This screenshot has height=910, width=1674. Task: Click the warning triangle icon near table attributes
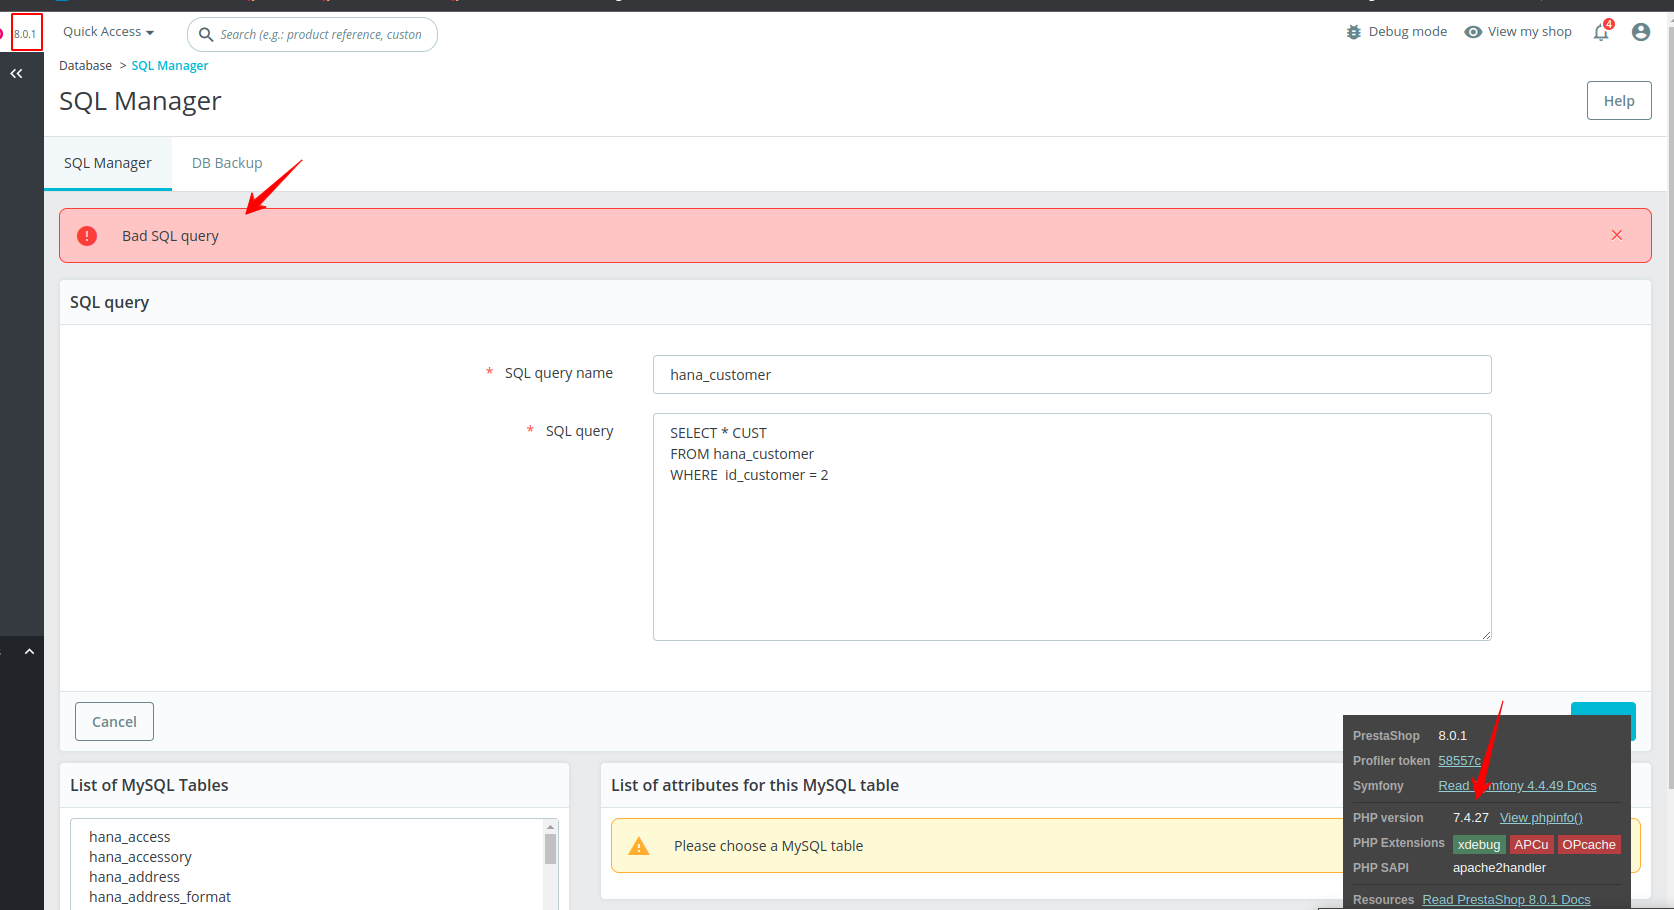click(x=639, y=845)
